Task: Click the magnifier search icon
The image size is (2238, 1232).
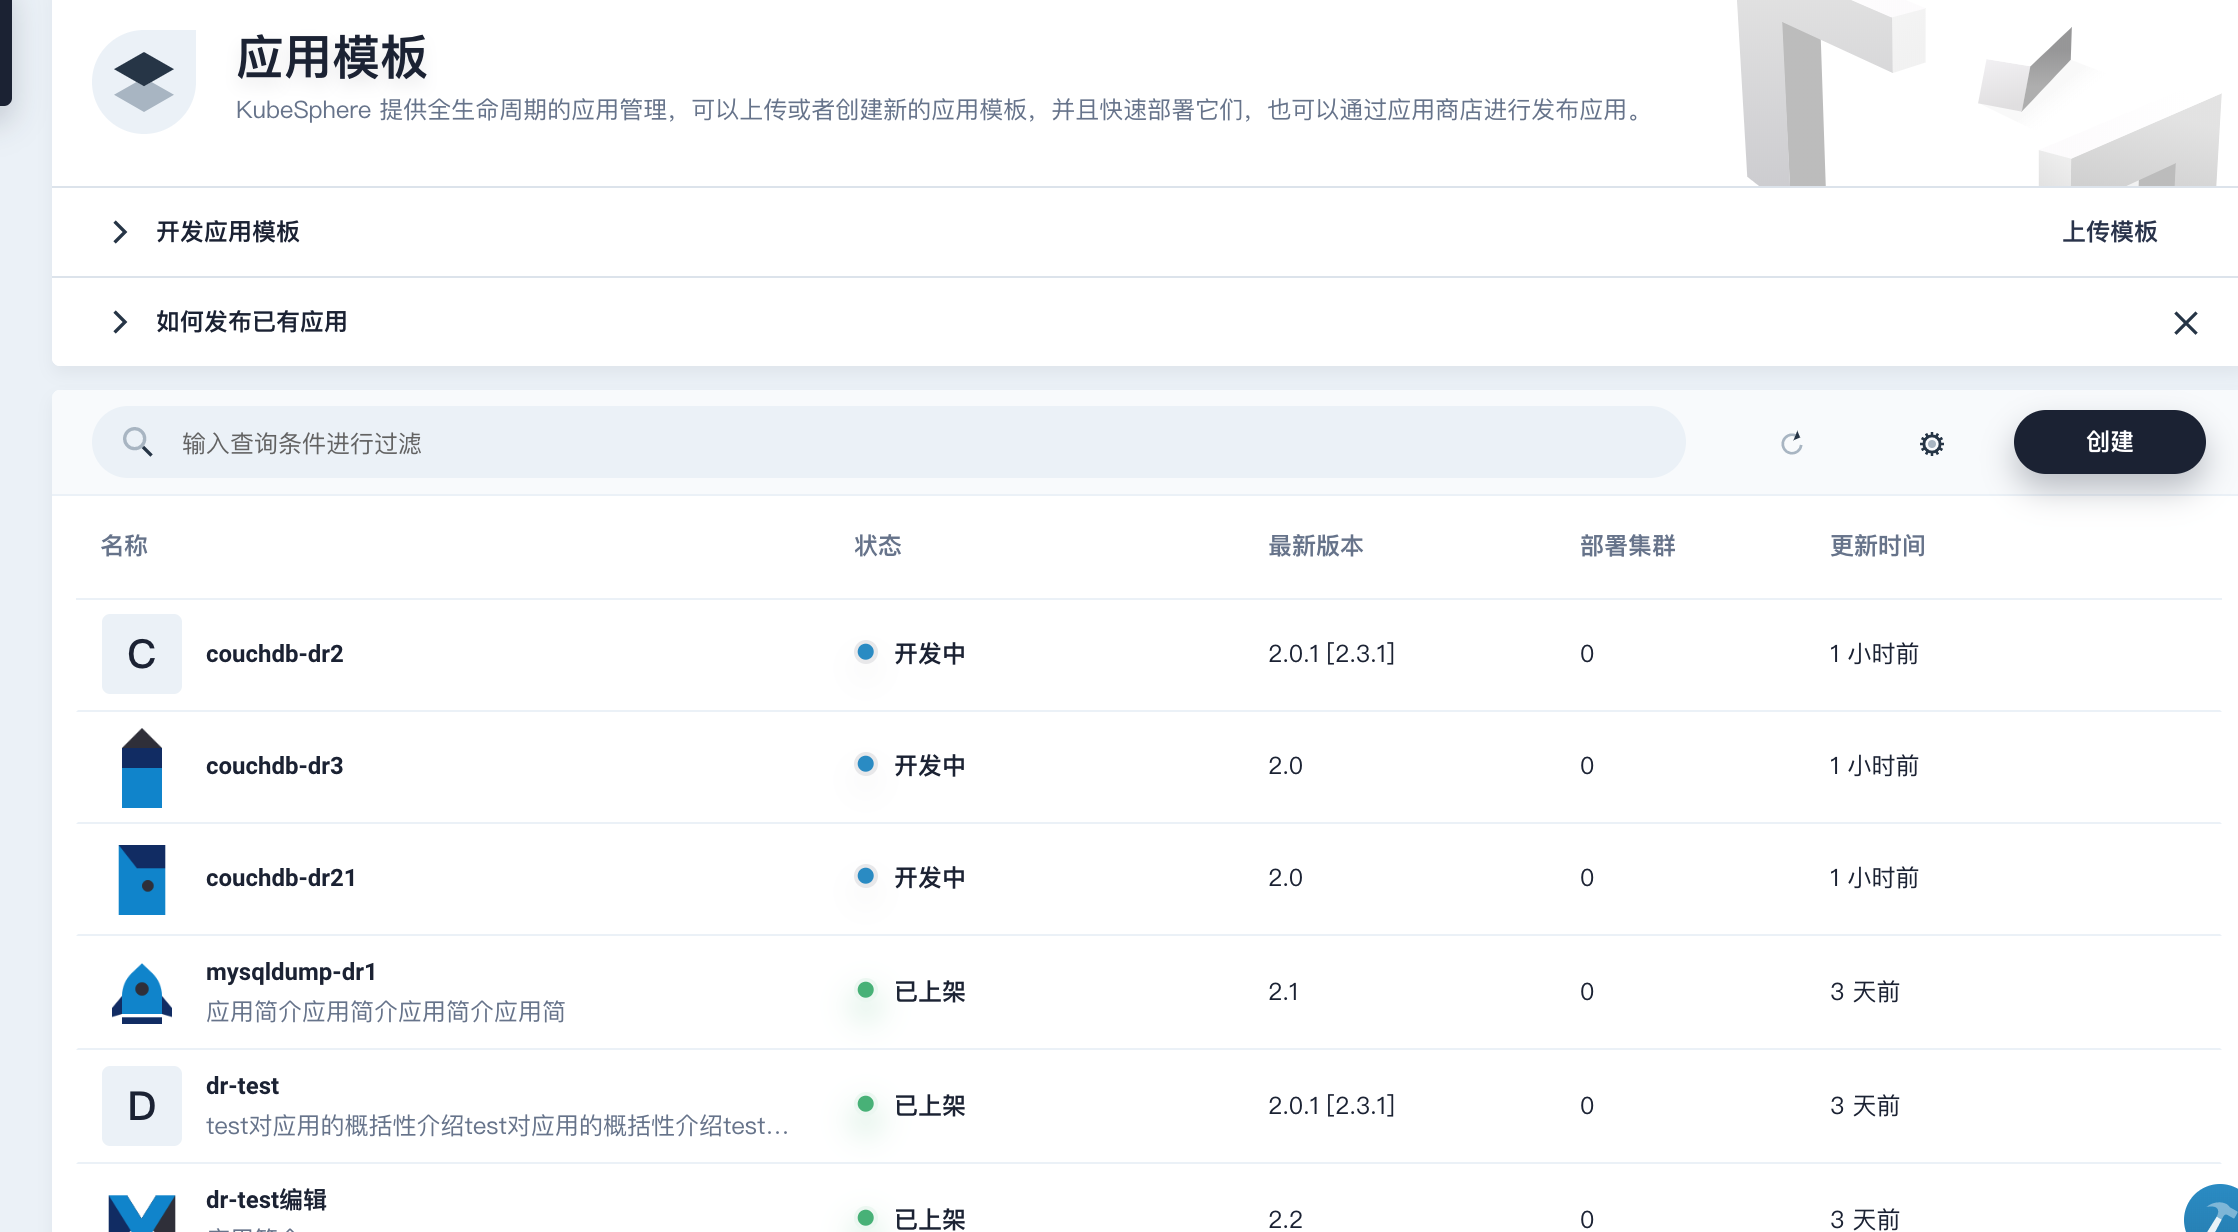Action: (137, 442)
